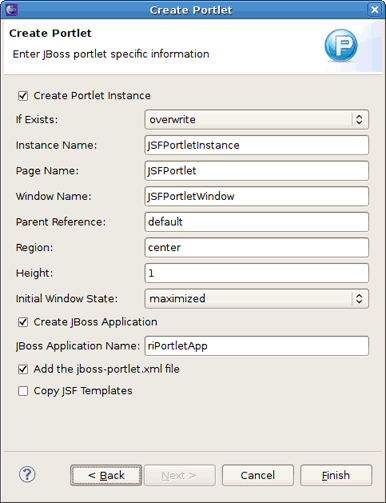Click the Height input field
386x503 pixels.
(257, 273)
